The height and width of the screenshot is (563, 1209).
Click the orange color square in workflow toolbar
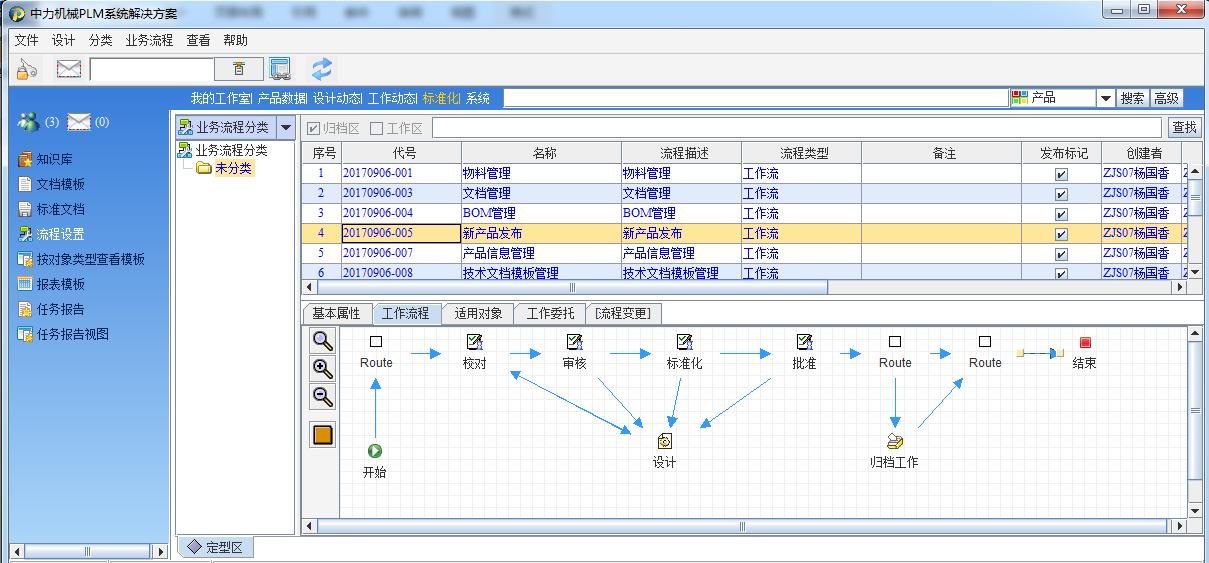pos(323,435)
